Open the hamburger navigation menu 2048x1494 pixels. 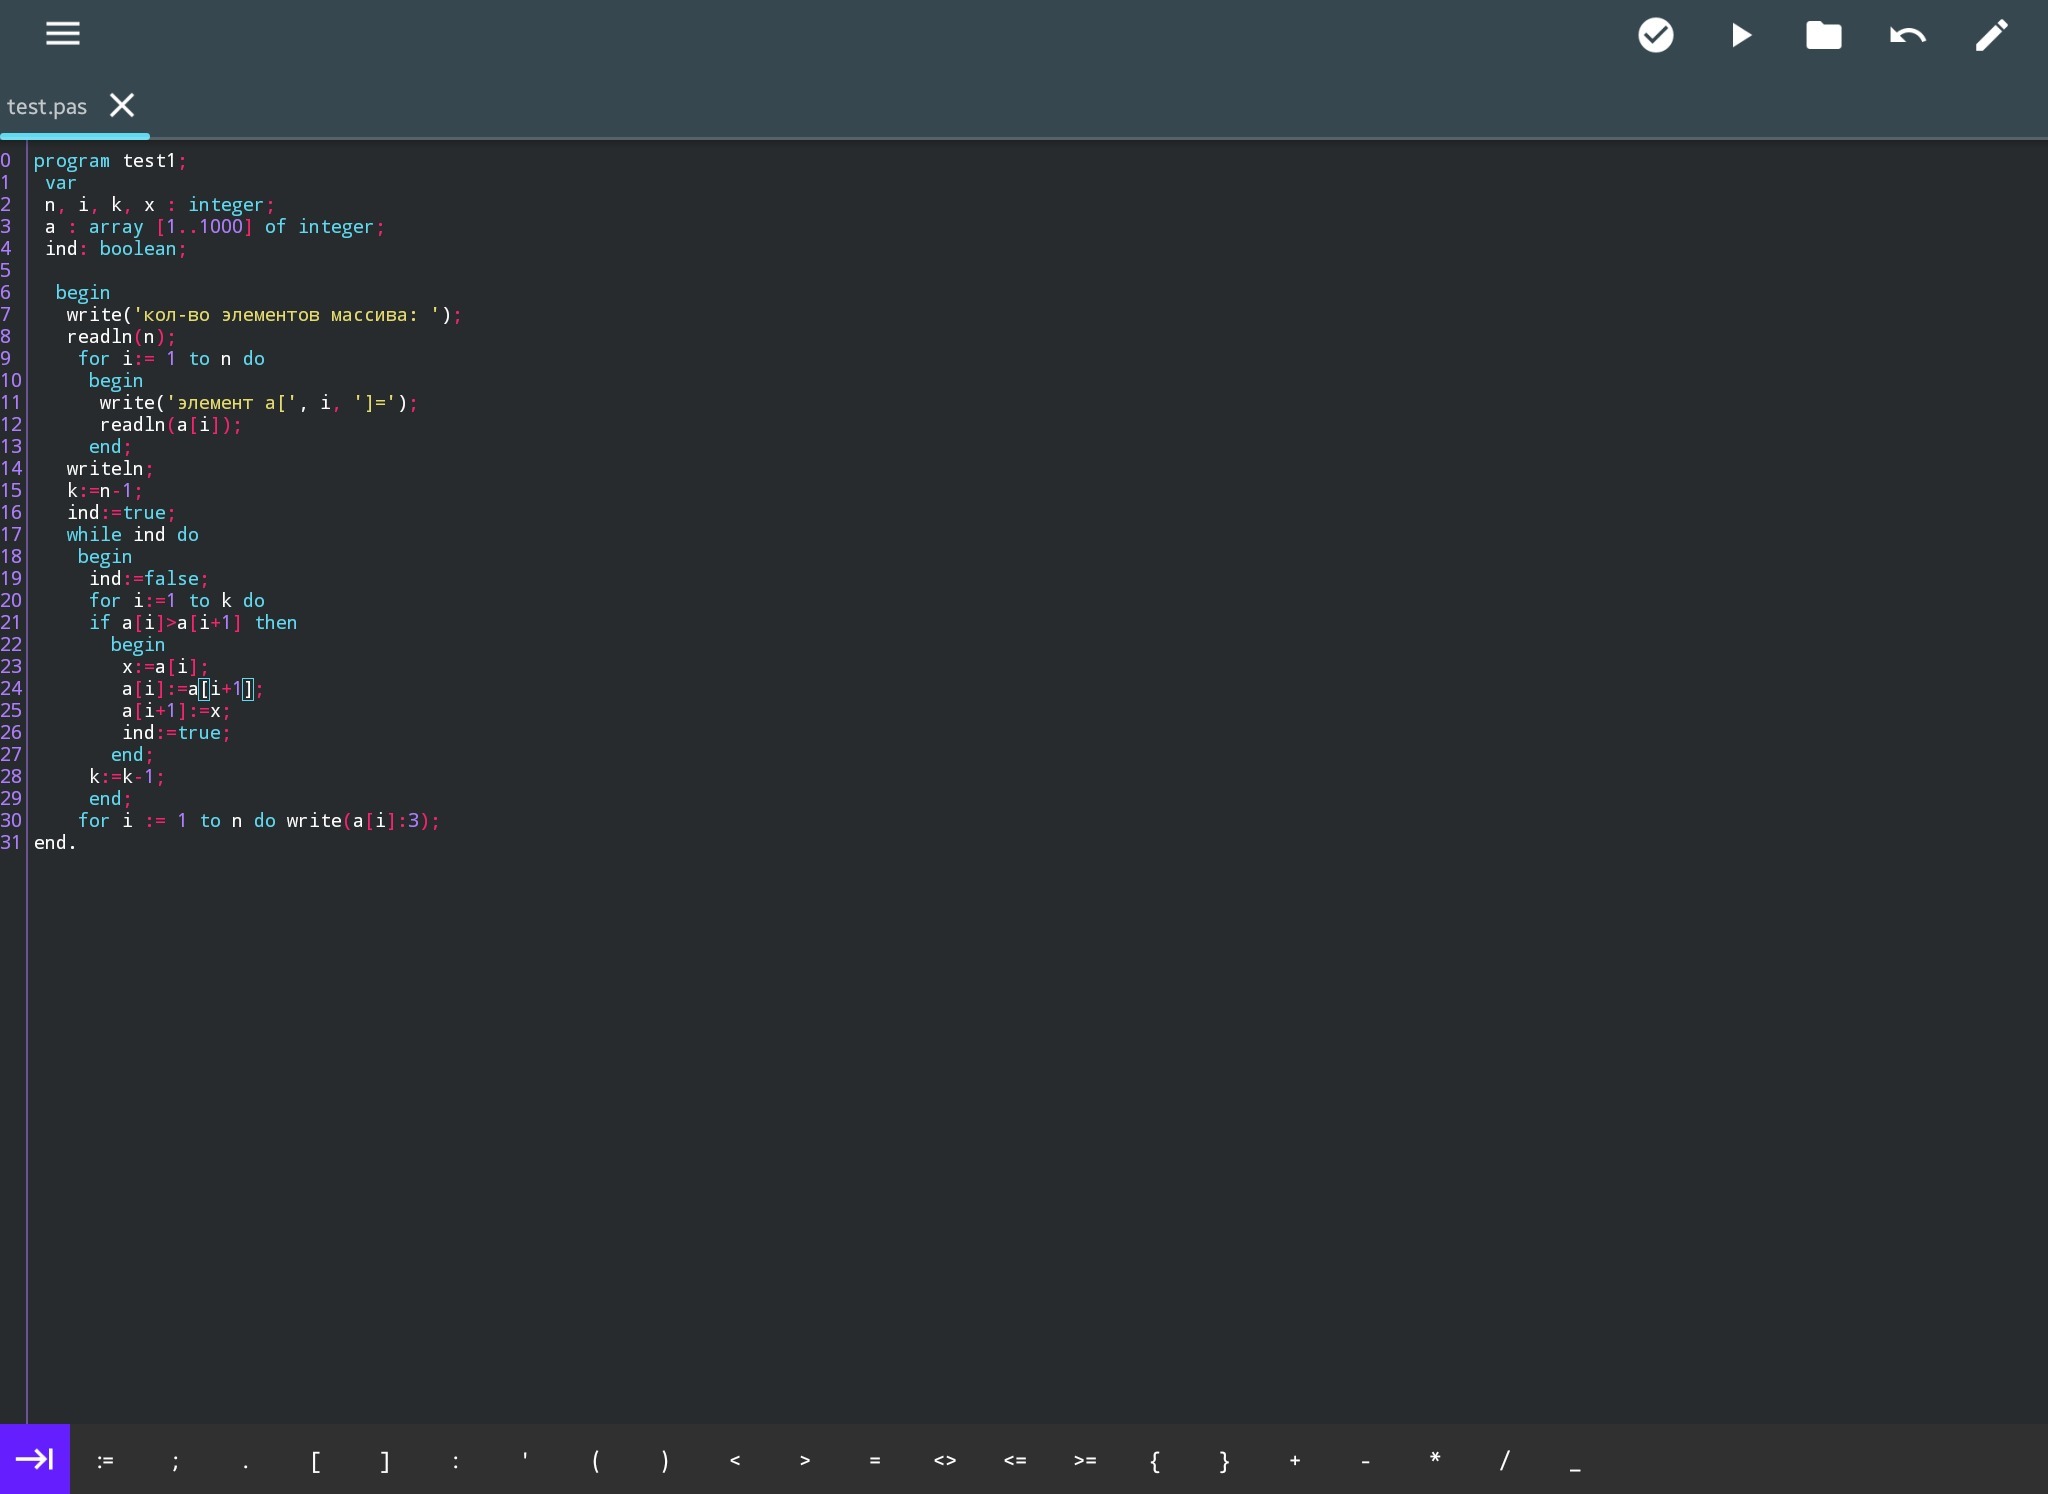click(62, 34)
